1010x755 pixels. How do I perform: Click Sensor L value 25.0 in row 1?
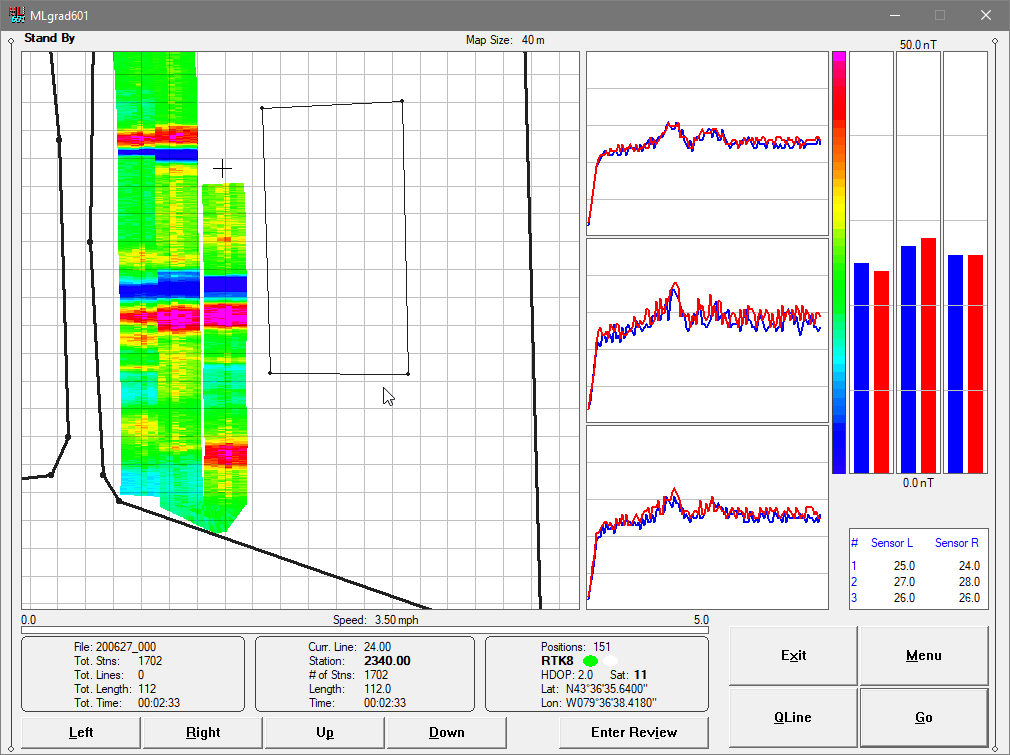tap(904, 566)
